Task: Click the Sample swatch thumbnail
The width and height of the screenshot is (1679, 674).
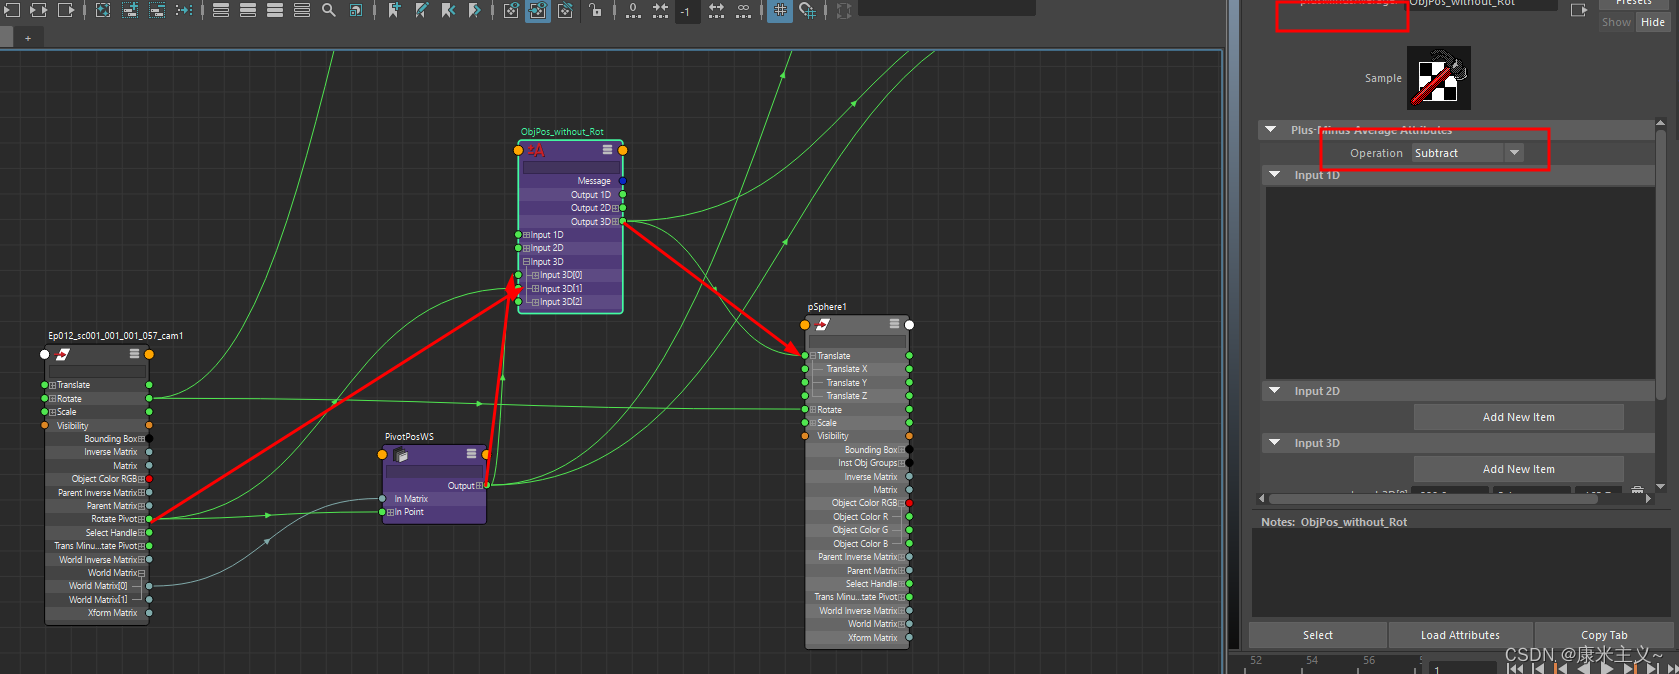Action: (1439, 78)
